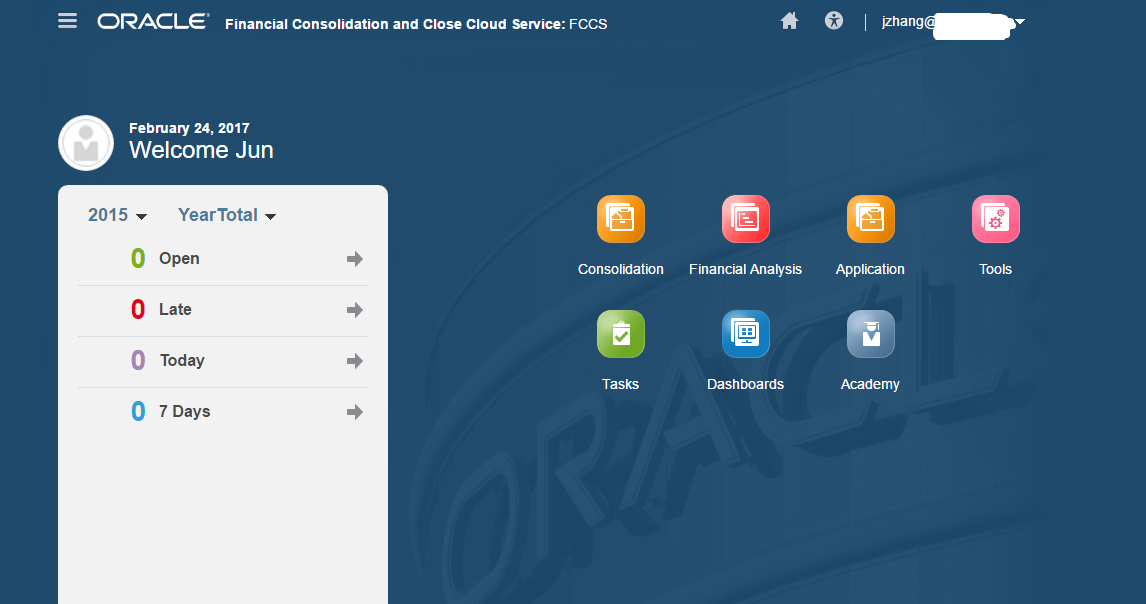Click the user profile avatar
Screen dimensions: 1146x604
click(86, 143)
